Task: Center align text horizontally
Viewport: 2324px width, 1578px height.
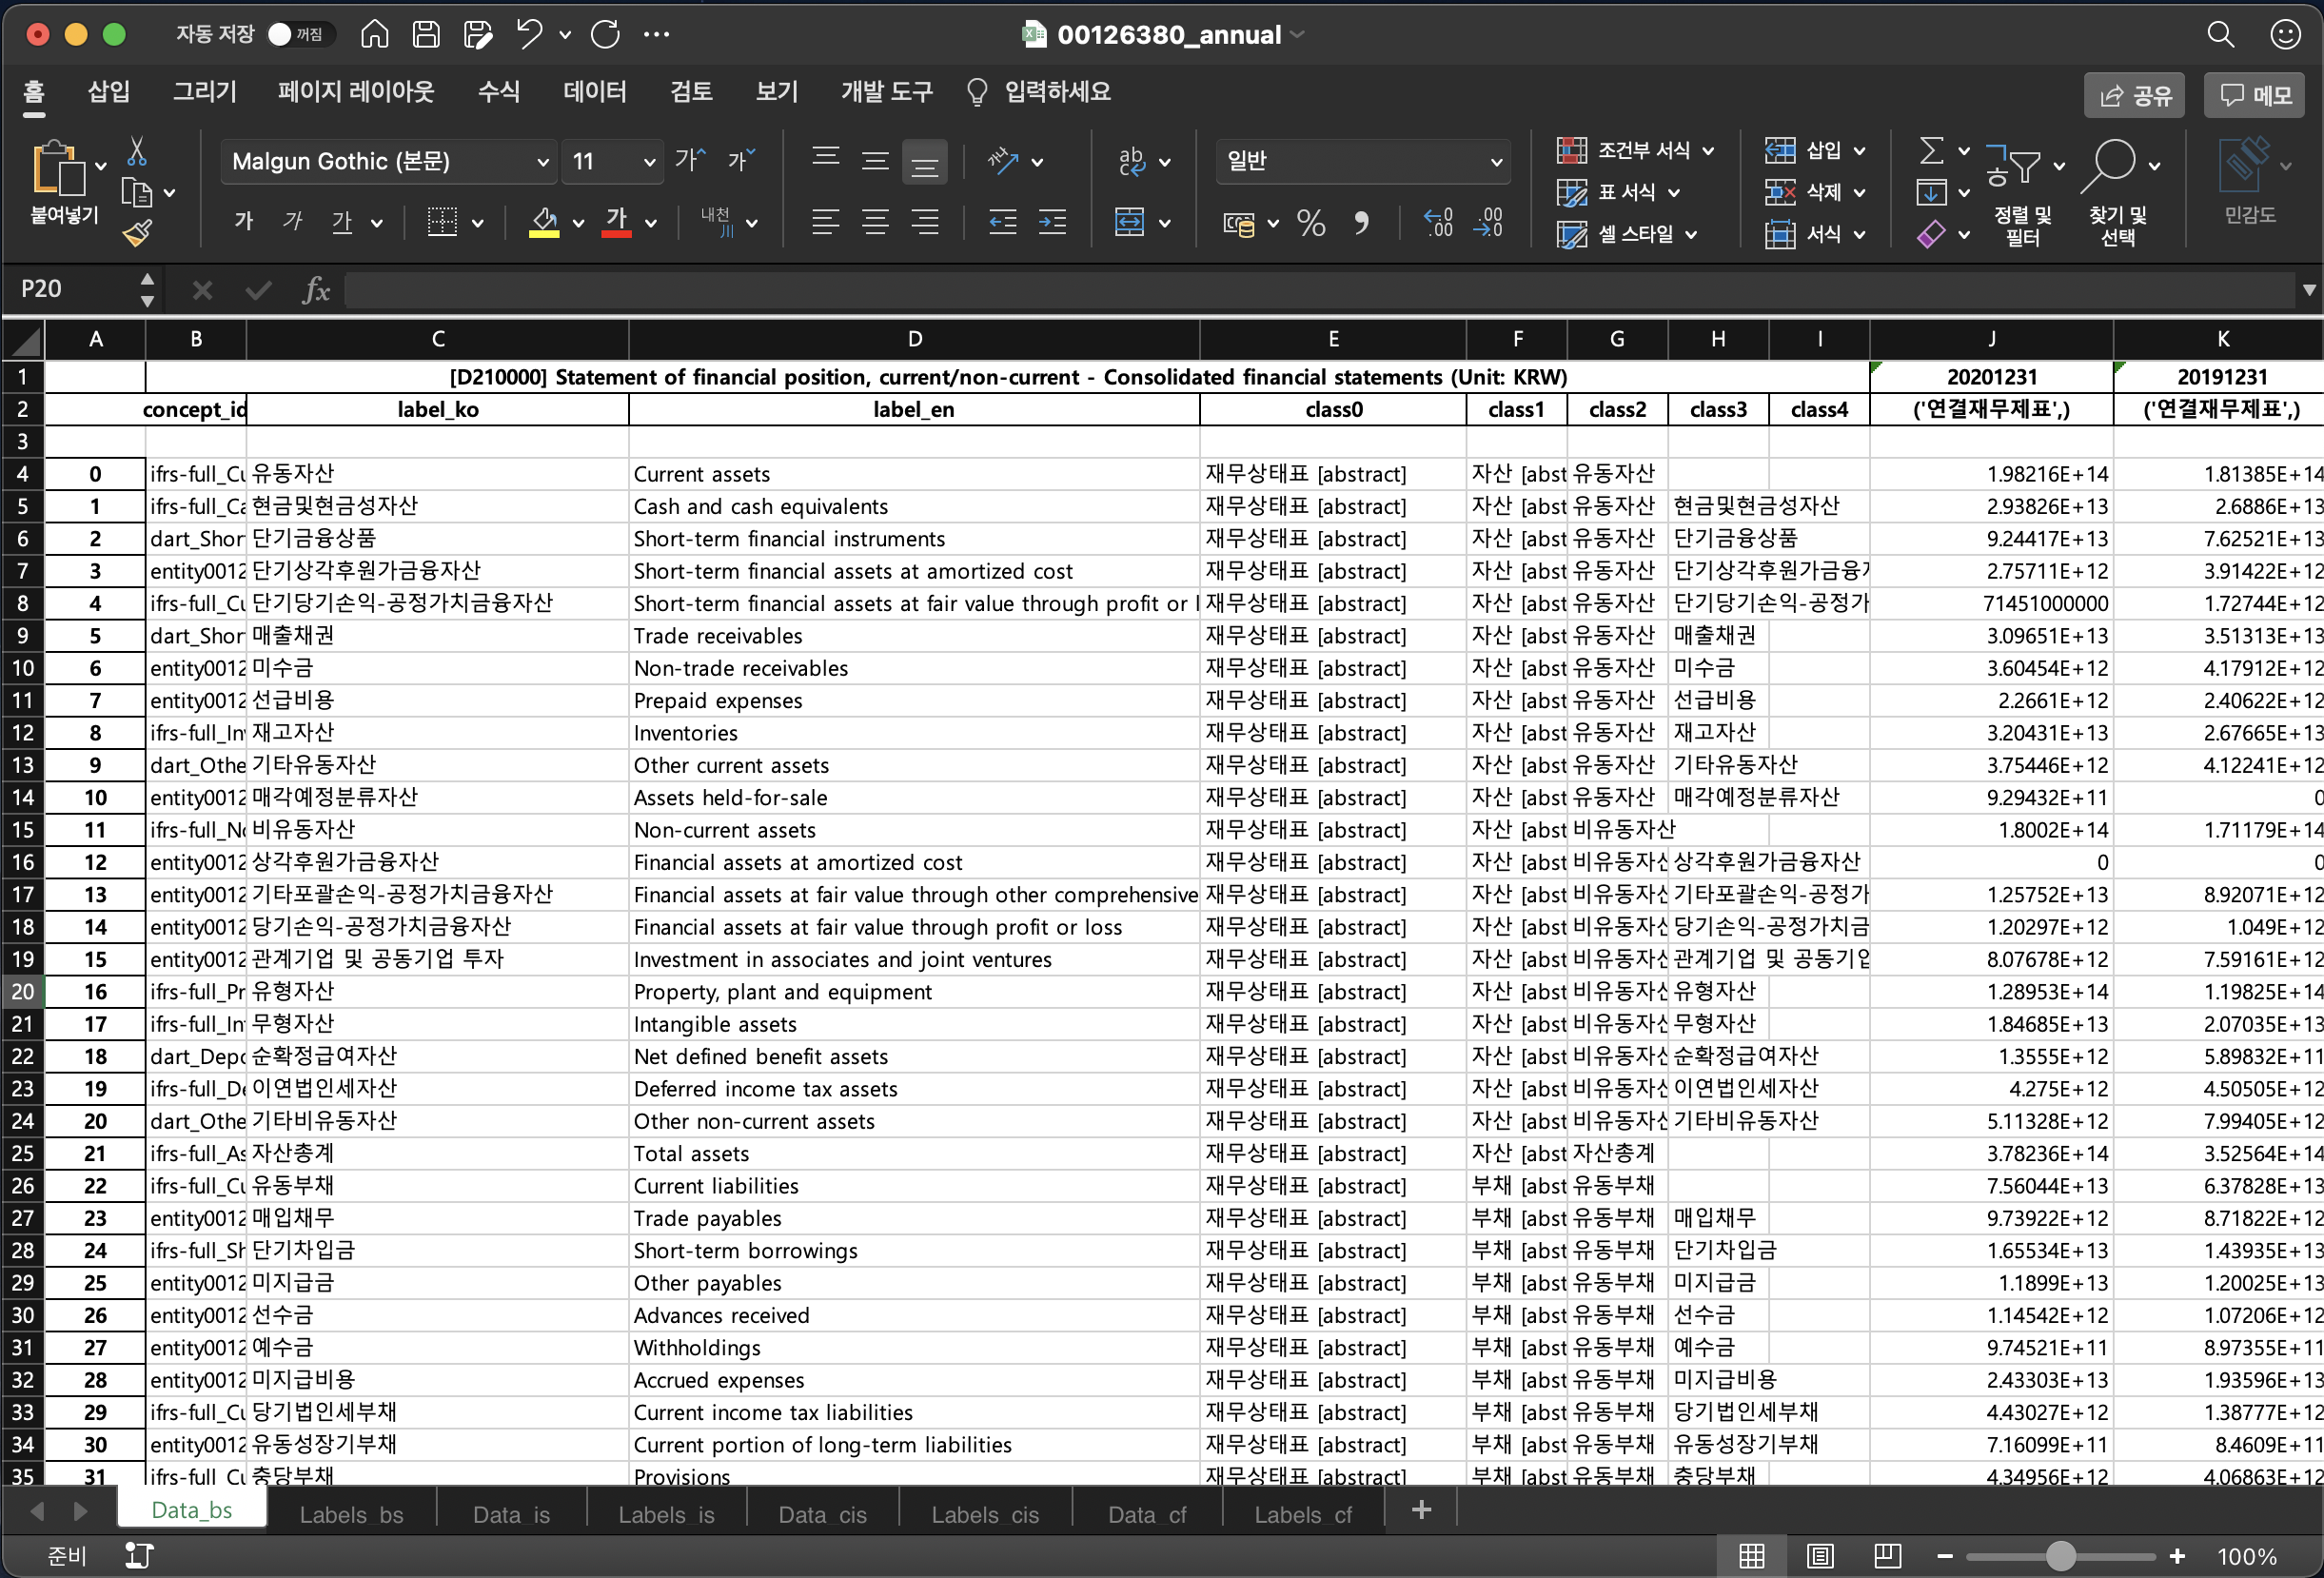Action: (x=875, y=222)
